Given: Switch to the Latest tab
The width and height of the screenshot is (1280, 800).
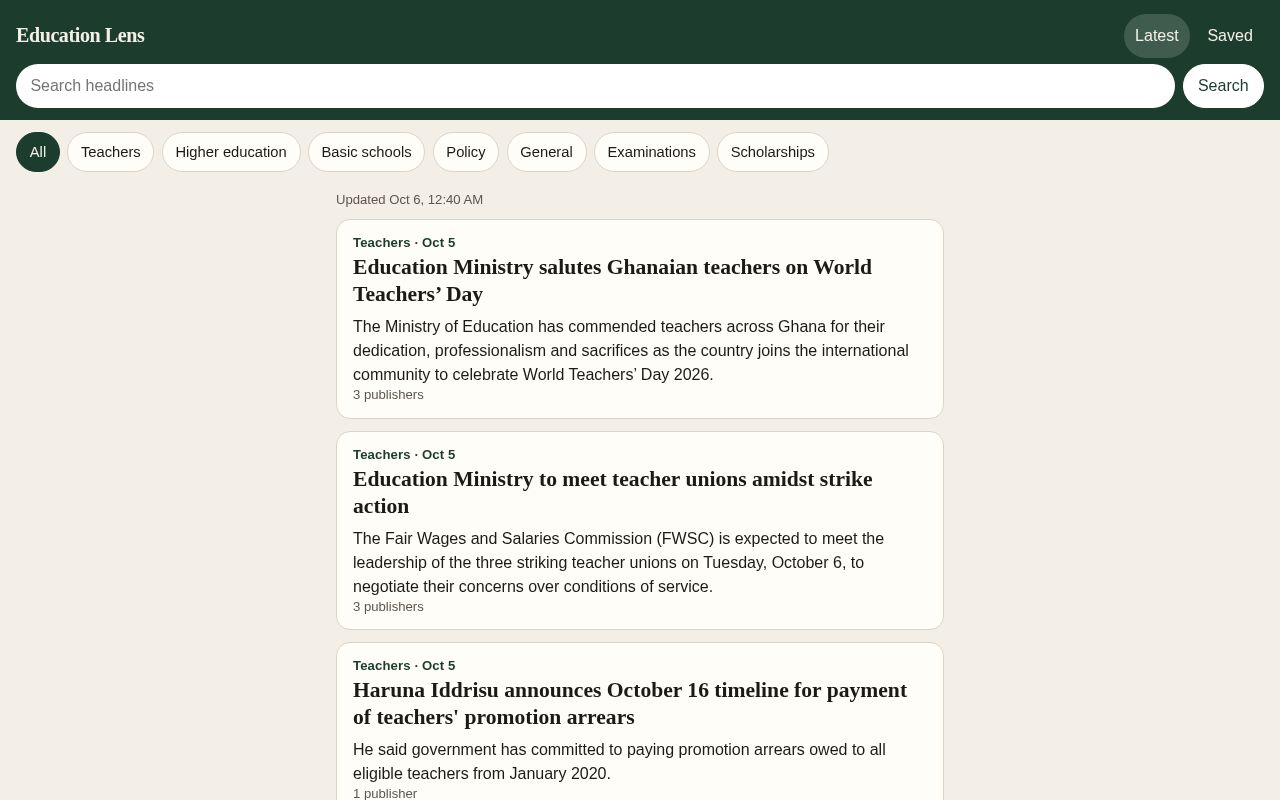Looking at the screenshot, I should click(x=1156, y=36).
